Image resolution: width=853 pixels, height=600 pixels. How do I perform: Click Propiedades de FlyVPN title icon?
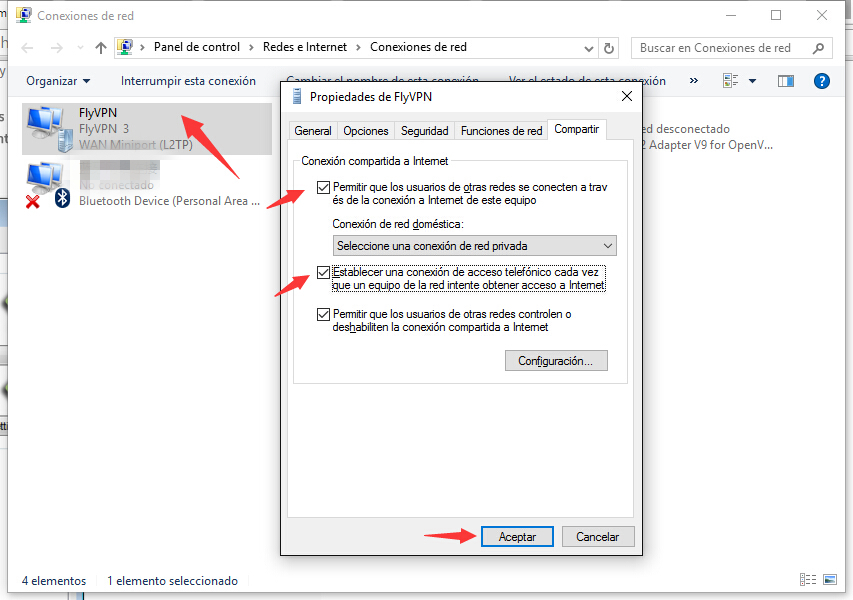coord(297,97)
